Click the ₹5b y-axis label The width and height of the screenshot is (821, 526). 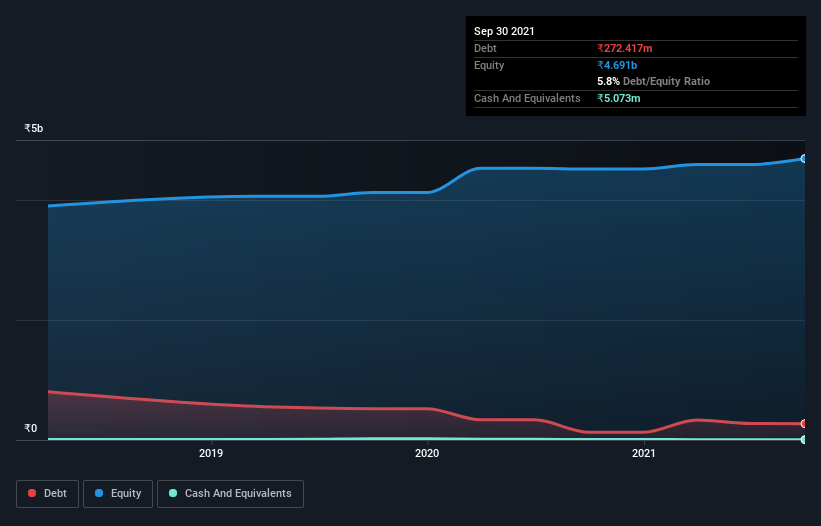pyautogui.click(x=34, y=128)
